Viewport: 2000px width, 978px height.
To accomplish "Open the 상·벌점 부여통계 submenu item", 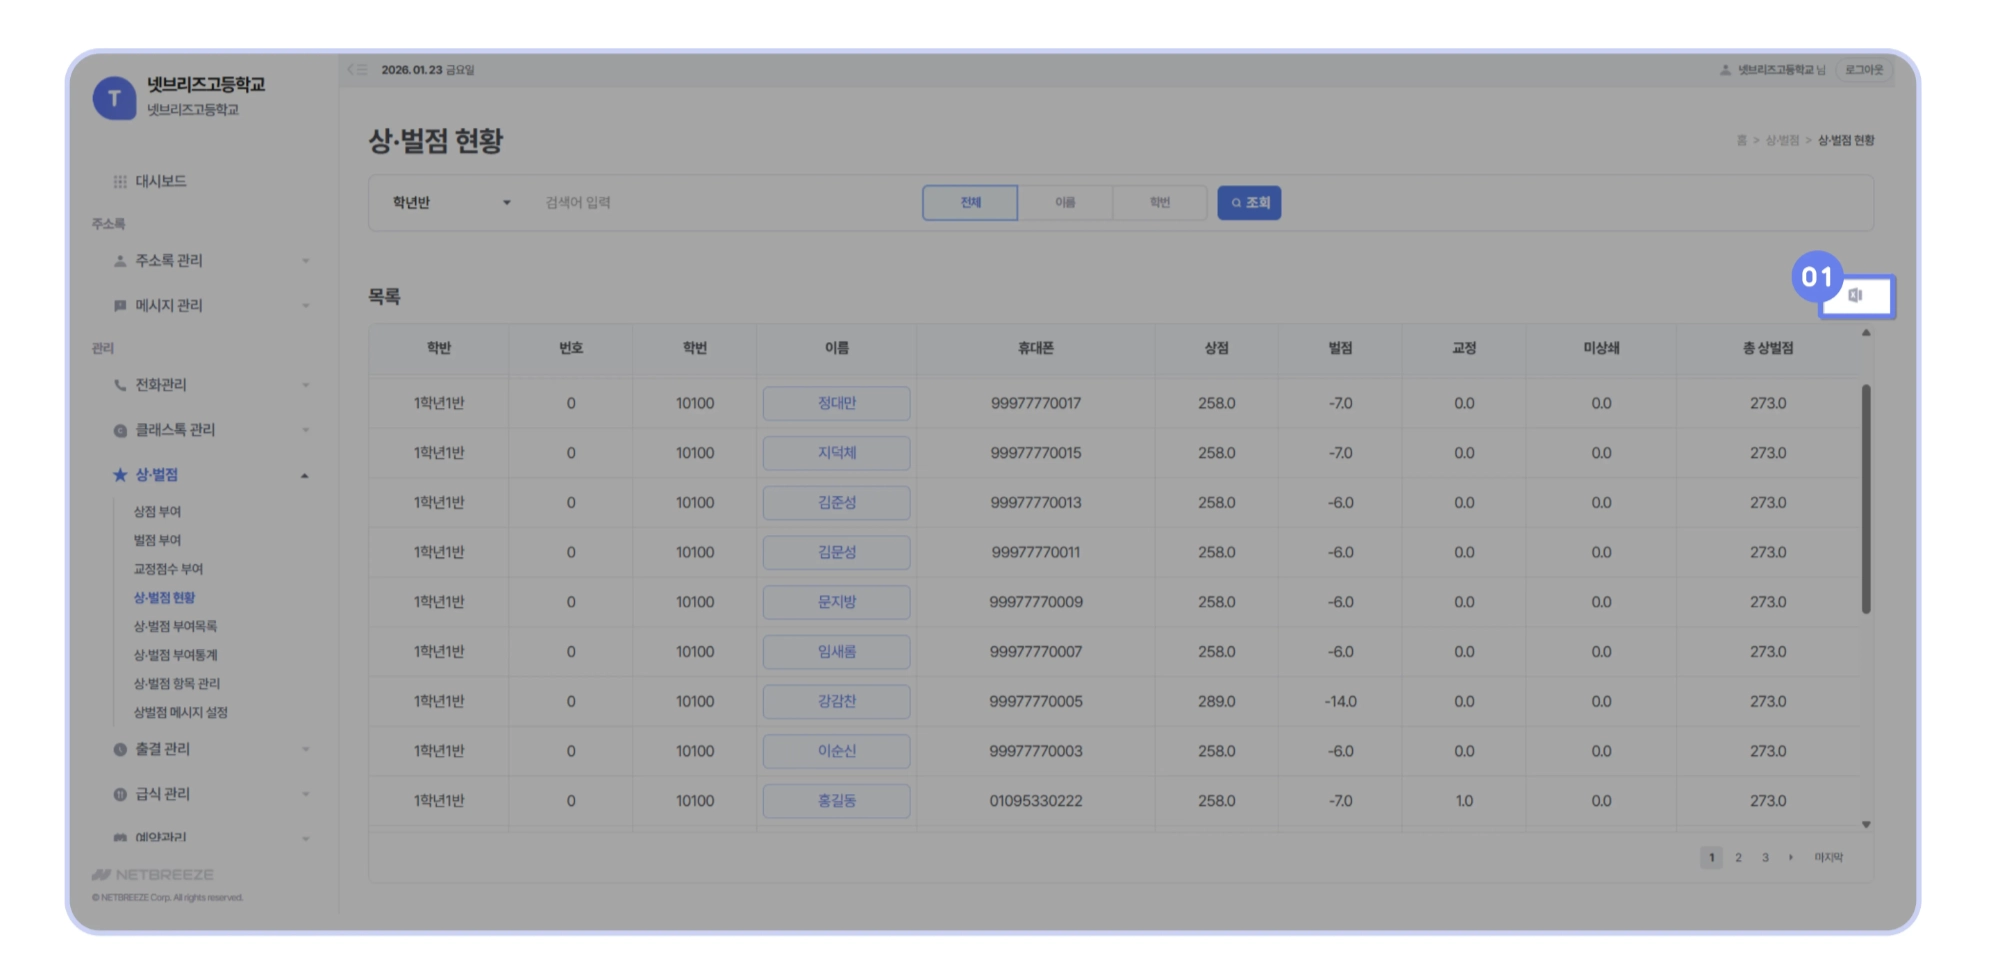I will pos(175,656).
